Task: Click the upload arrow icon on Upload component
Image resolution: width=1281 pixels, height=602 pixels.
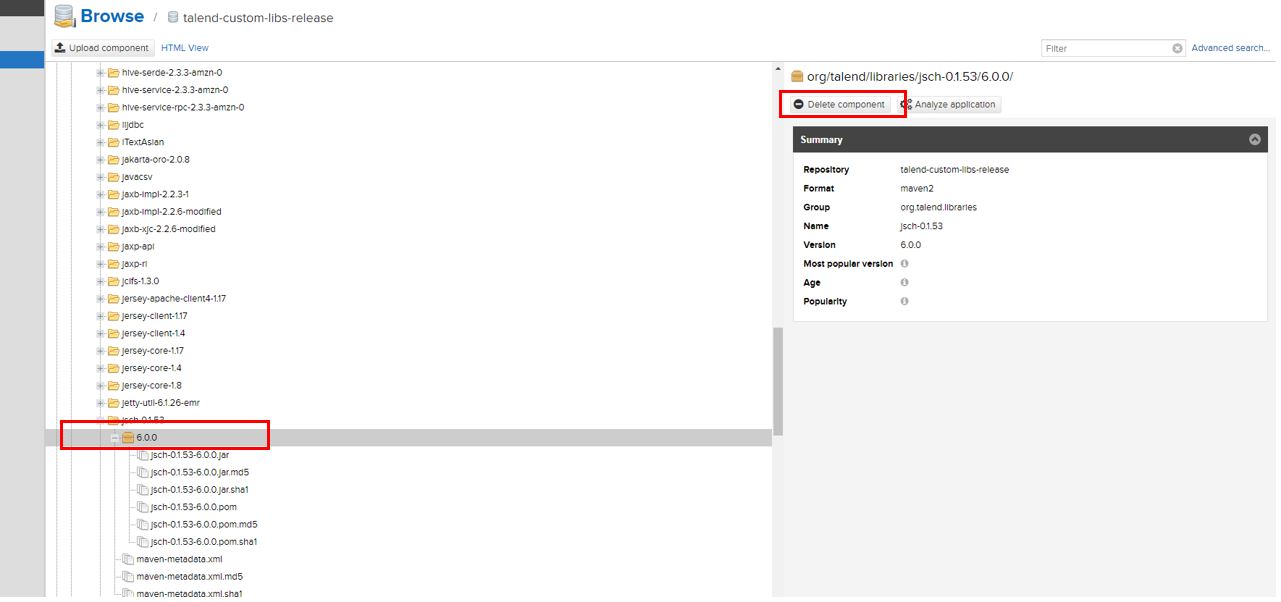Action: pos(60,47)
